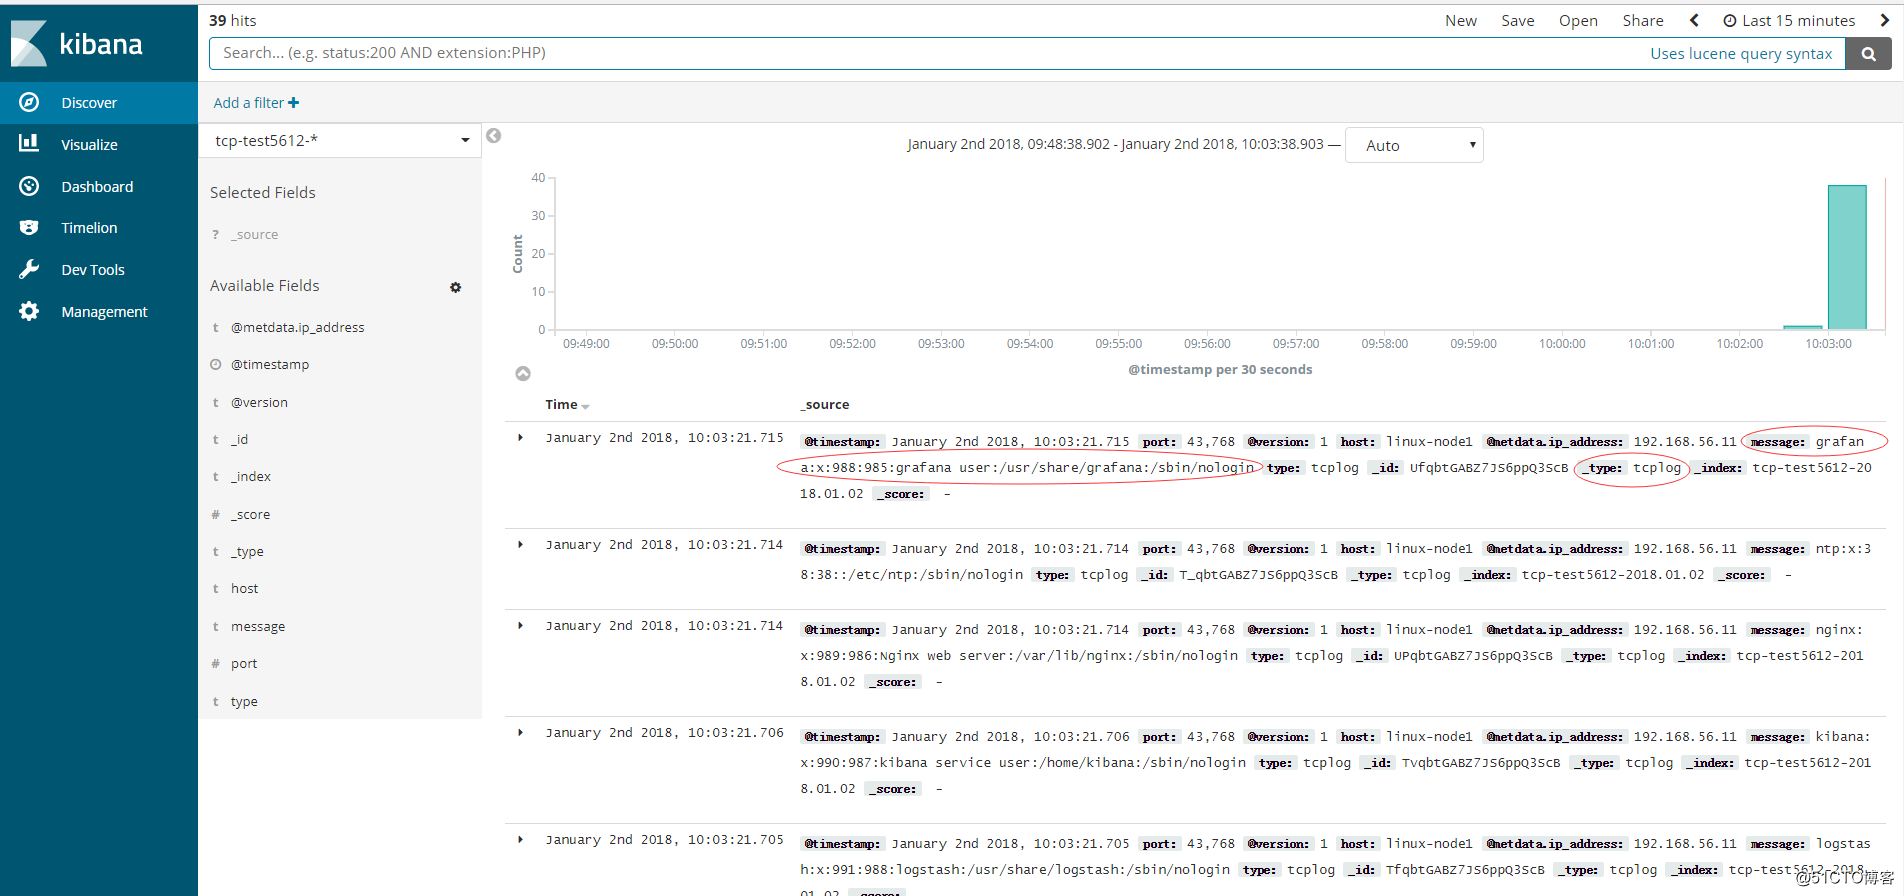Click Share in top menu

point(1643,20)
